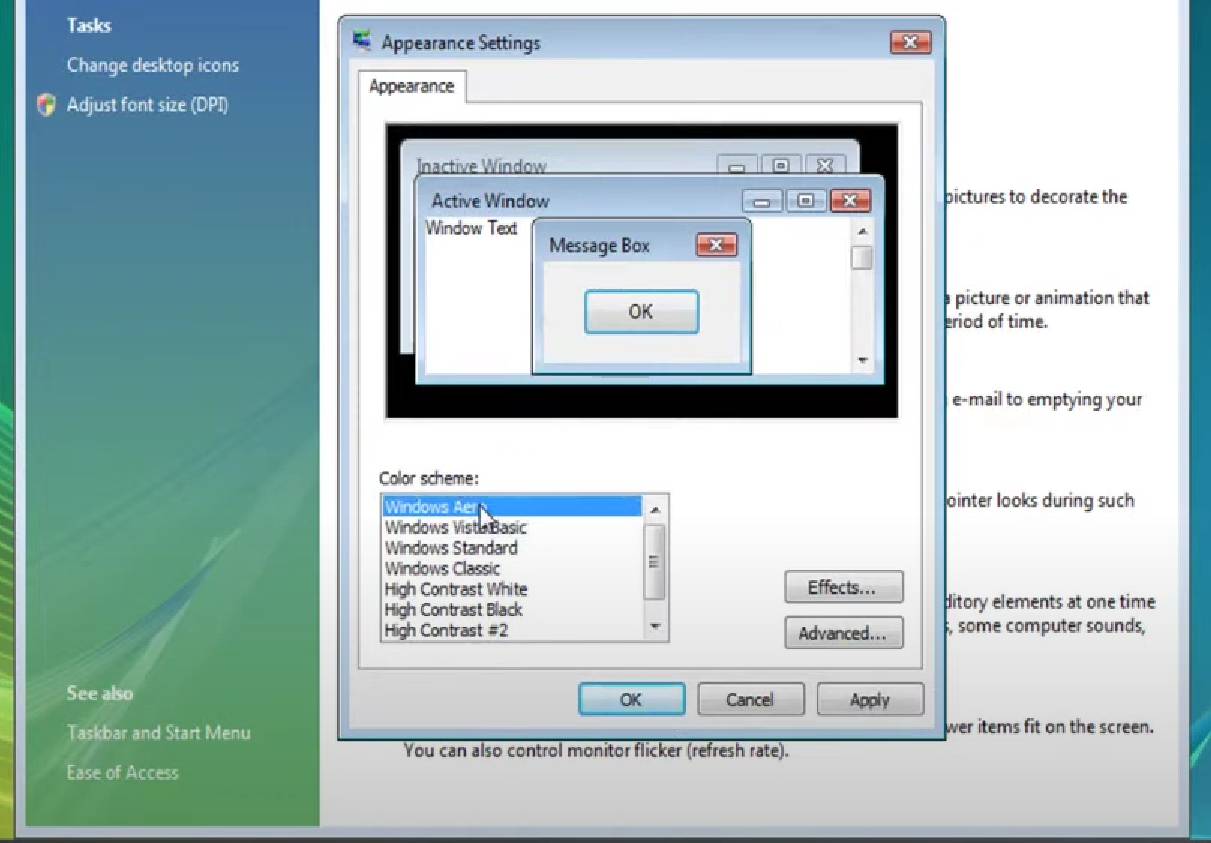Click the preview Active Window title bar
1211x843 pixels.
click(x=650, y=200)
